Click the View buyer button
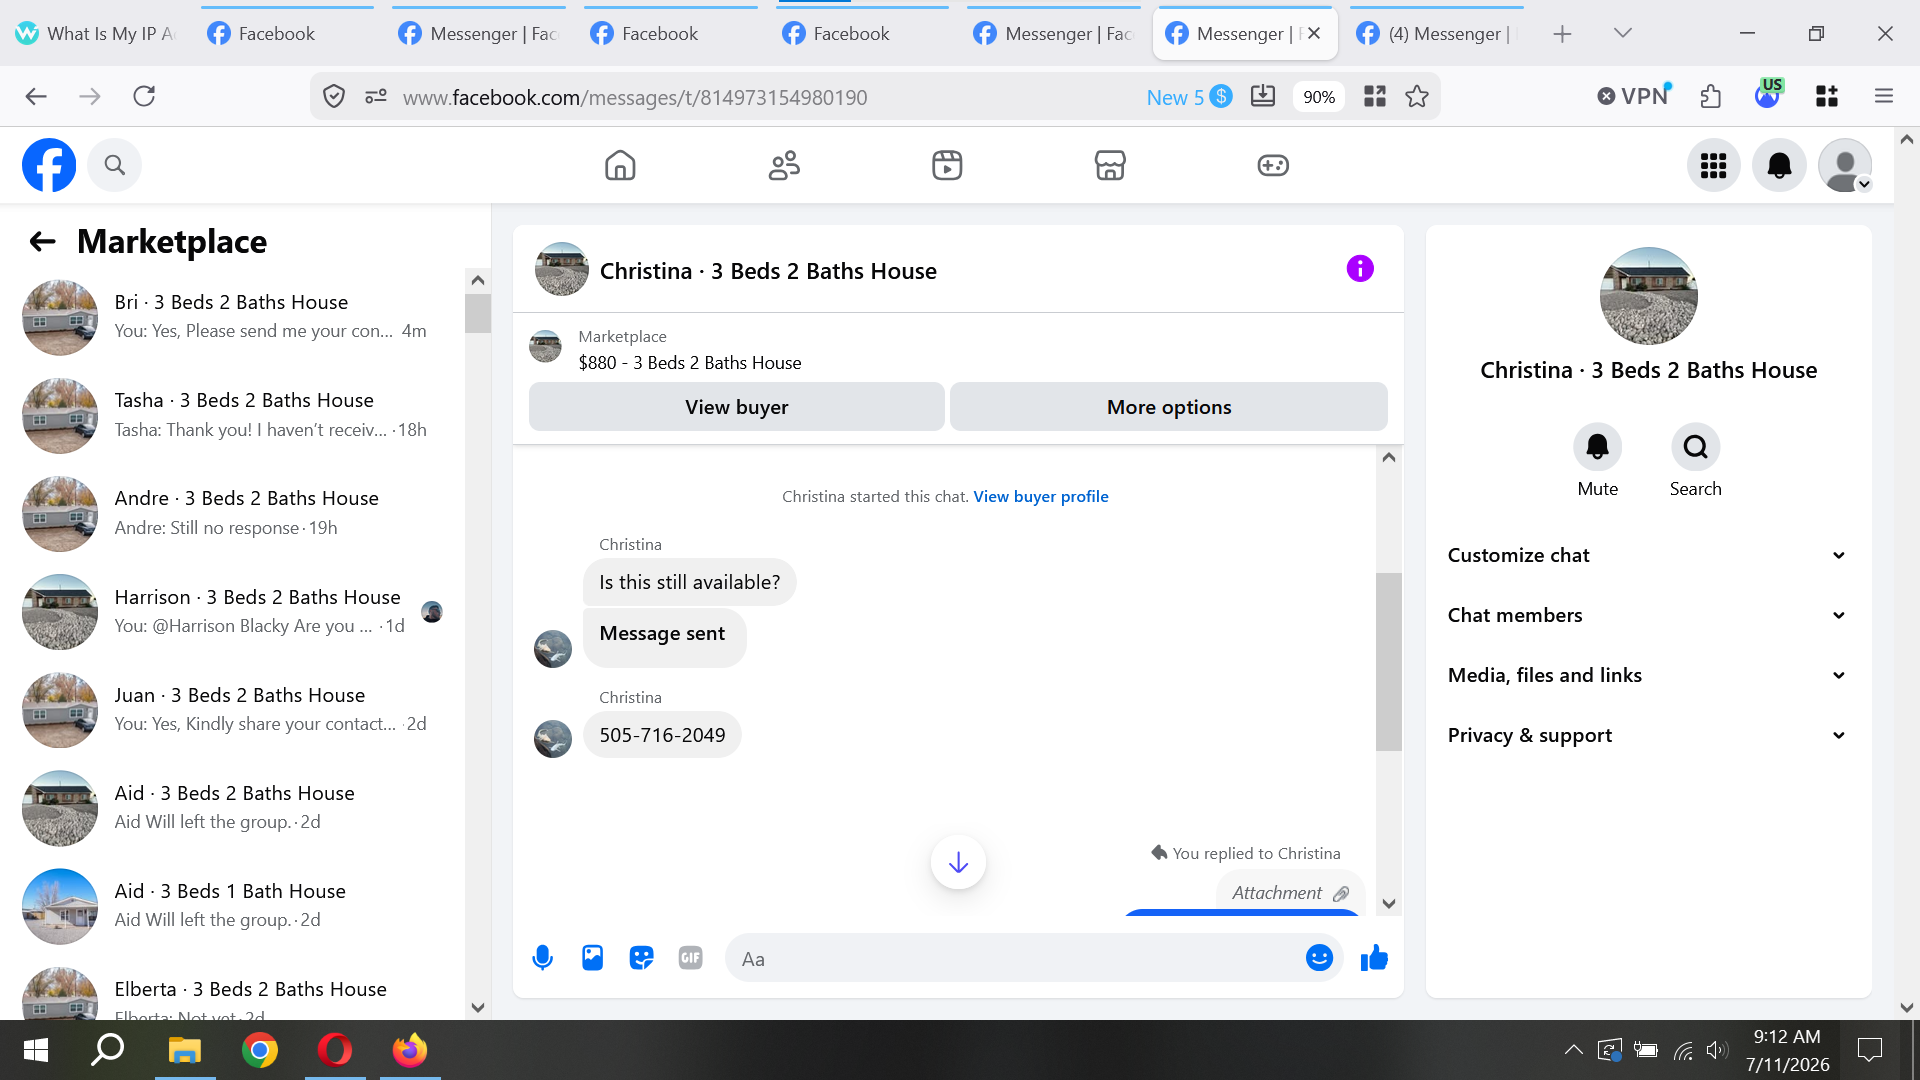 (x=737, y=407)
